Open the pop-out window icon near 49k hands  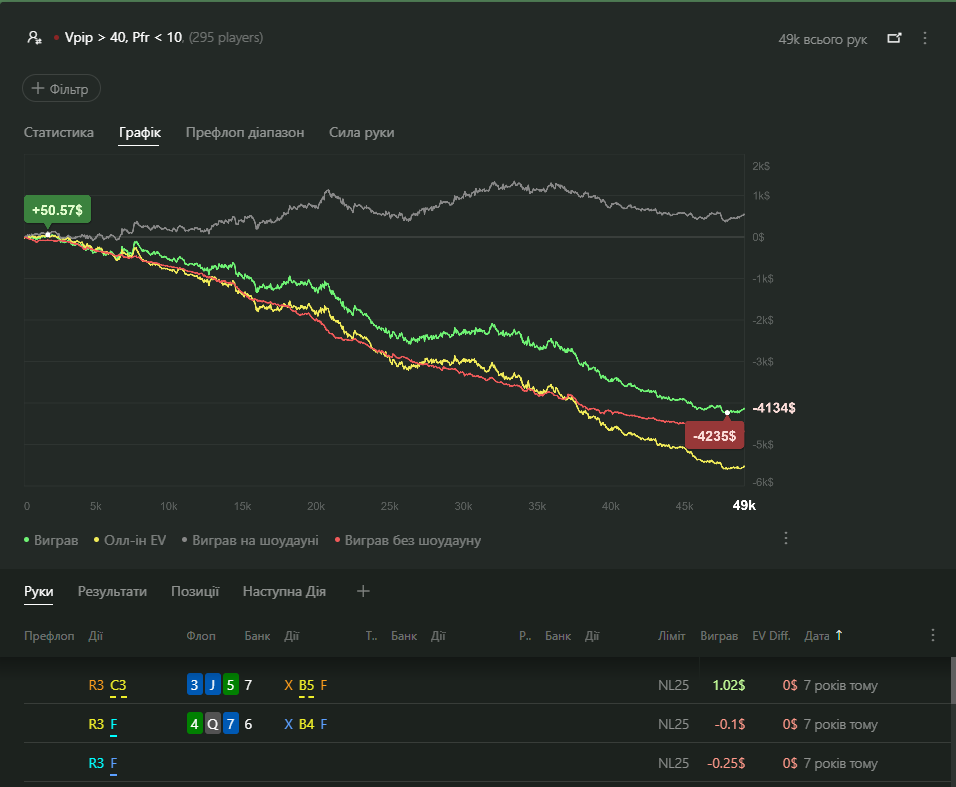[x=894, y=38]
